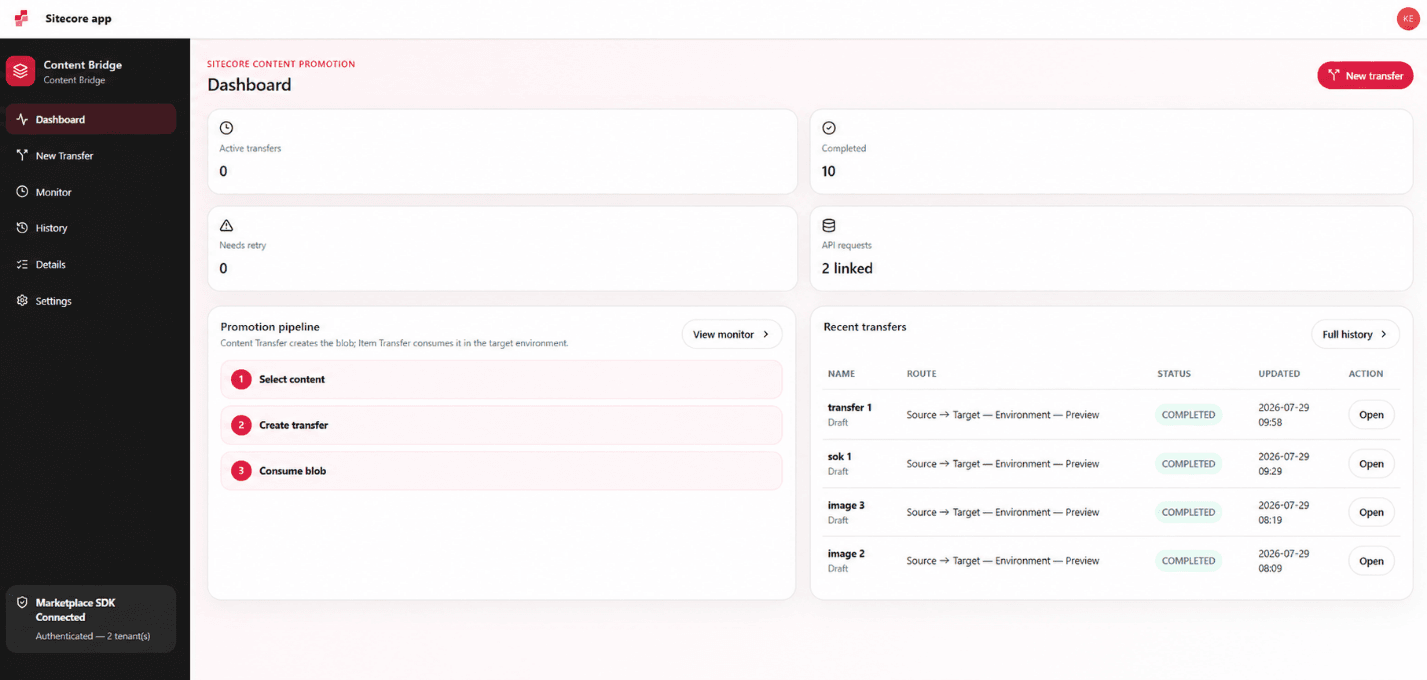Click the Sitecore logo icon in header
Viewport: 1427px width, 680px height.
21,18
